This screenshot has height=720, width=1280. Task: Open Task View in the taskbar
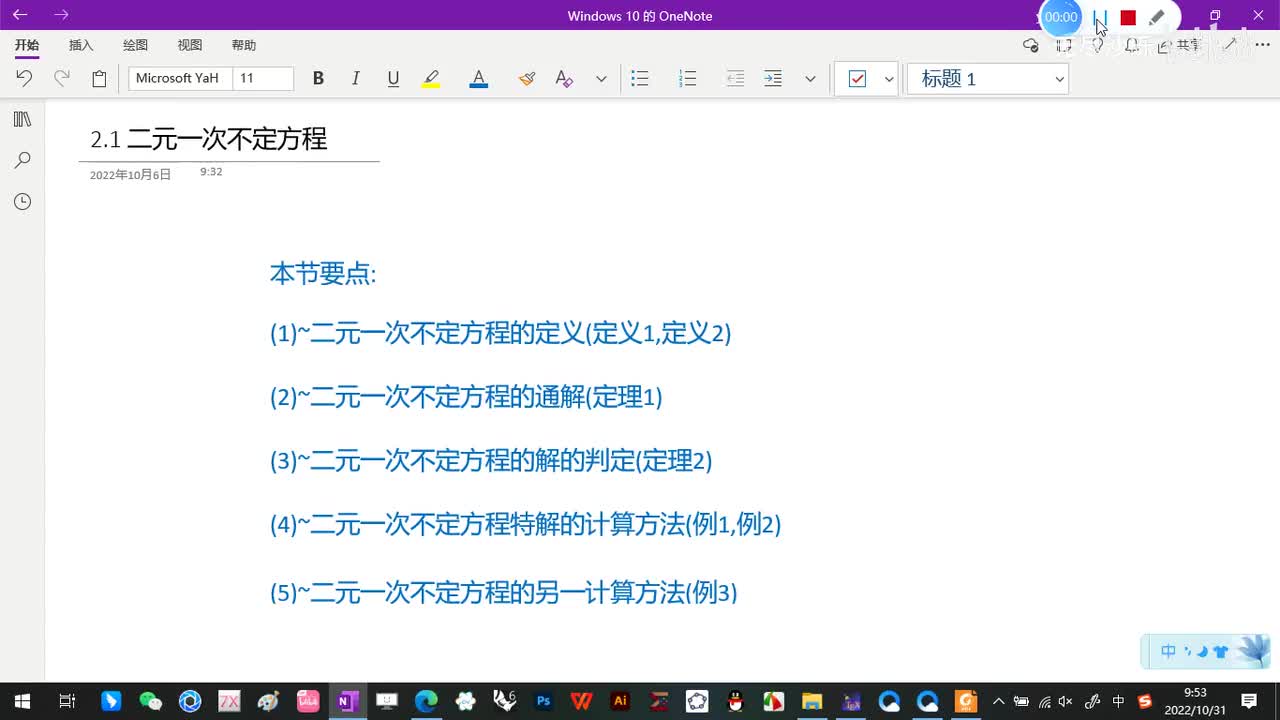67,701
